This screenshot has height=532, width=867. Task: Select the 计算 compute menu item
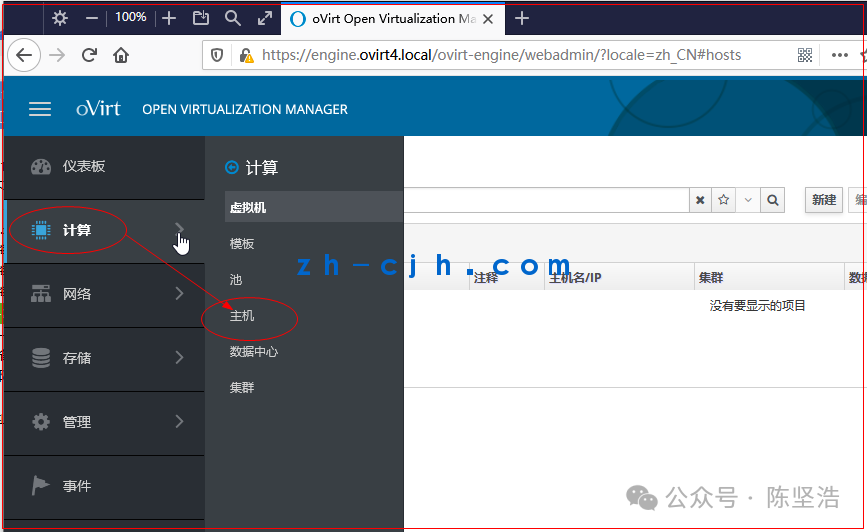coord(104,231)
